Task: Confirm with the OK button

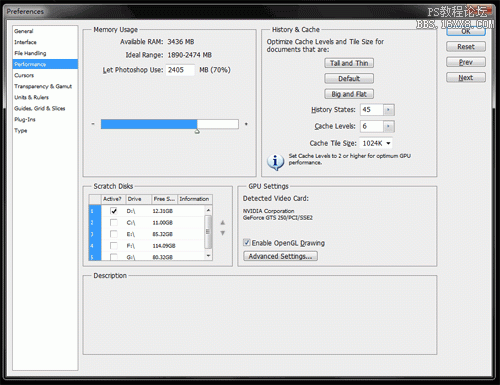Action: [x=466, y=32]
